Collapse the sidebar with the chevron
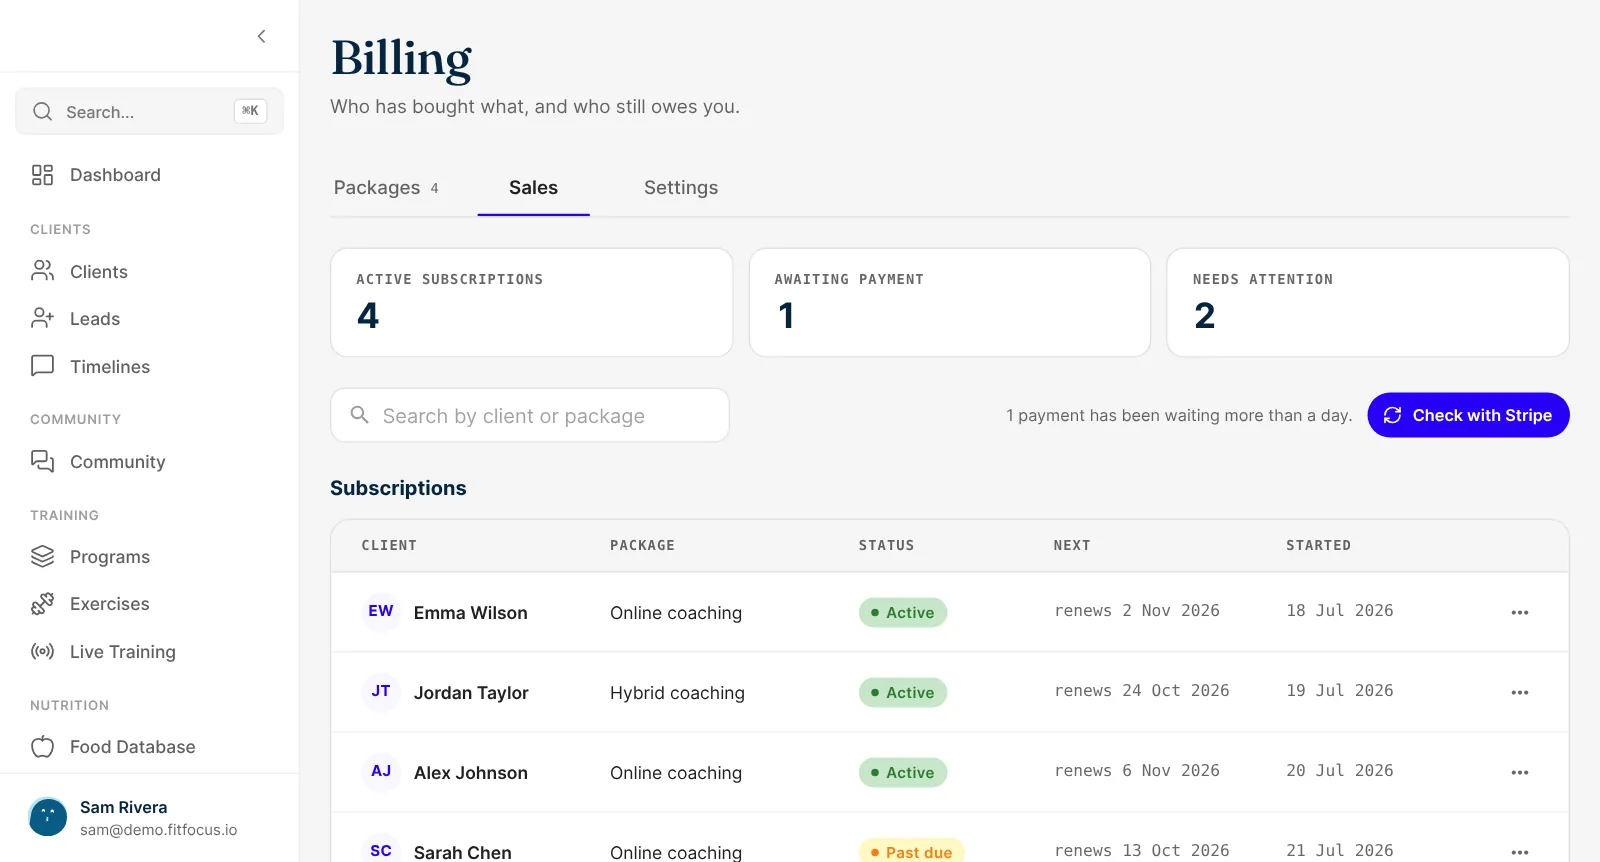The height and width of the screenshot is (862, 1600). click(261, 36)
